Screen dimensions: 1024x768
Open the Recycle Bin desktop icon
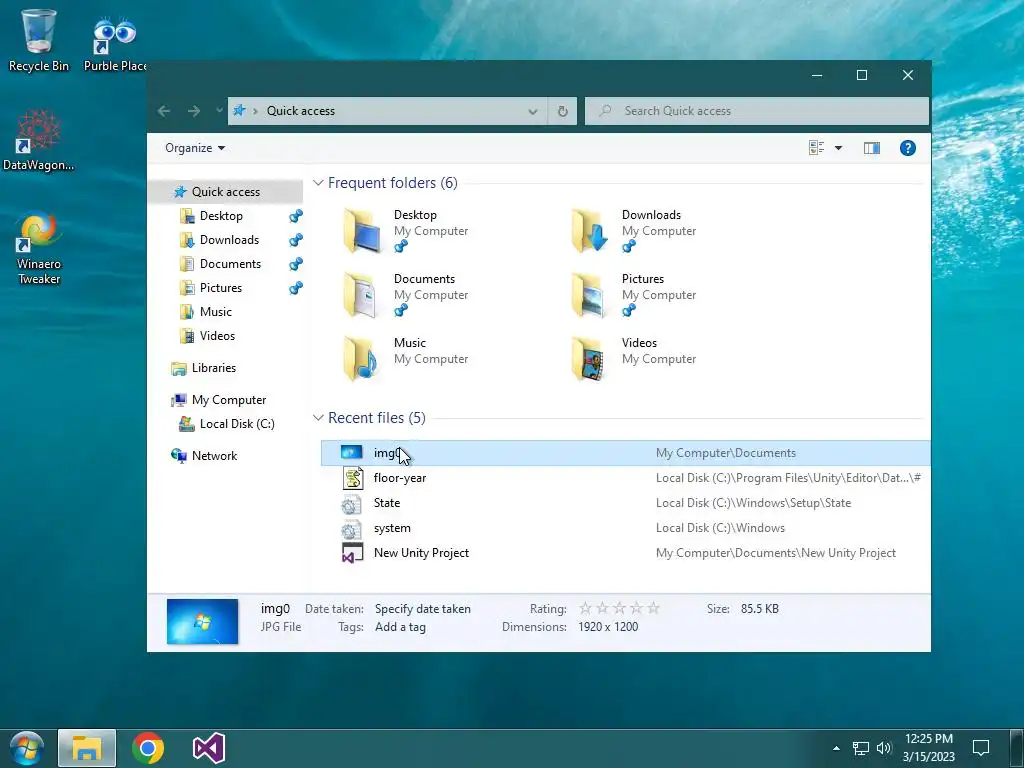point(39,40)
